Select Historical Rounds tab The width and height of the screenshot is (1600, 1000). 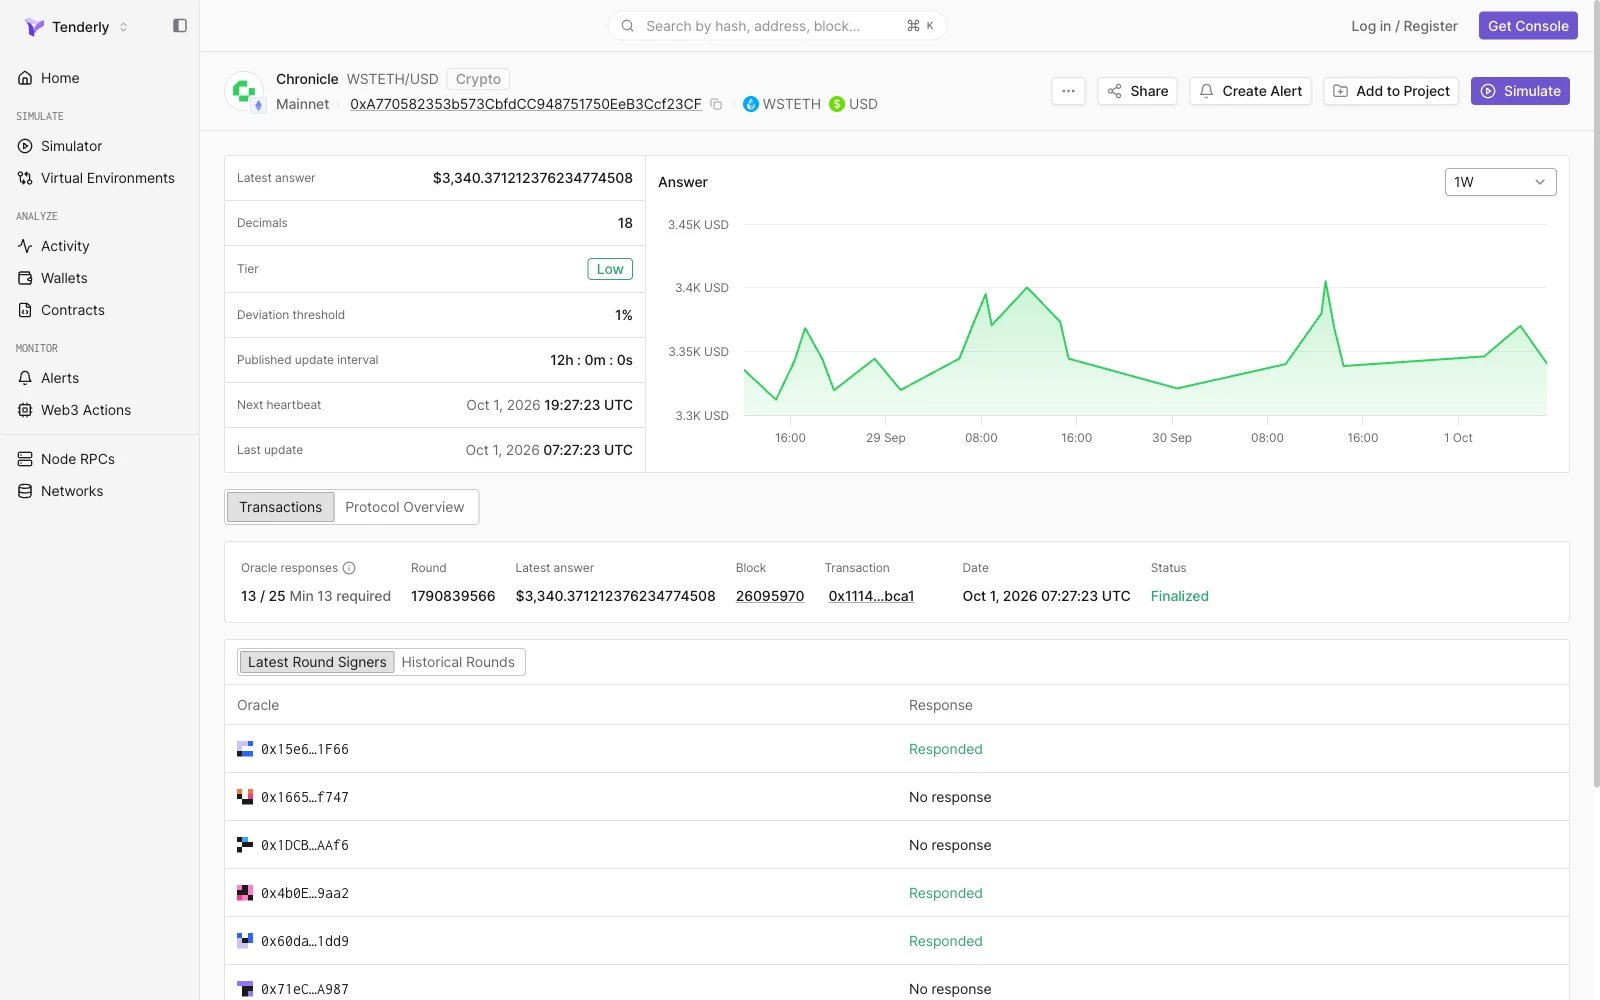click(x=458, y=662)
